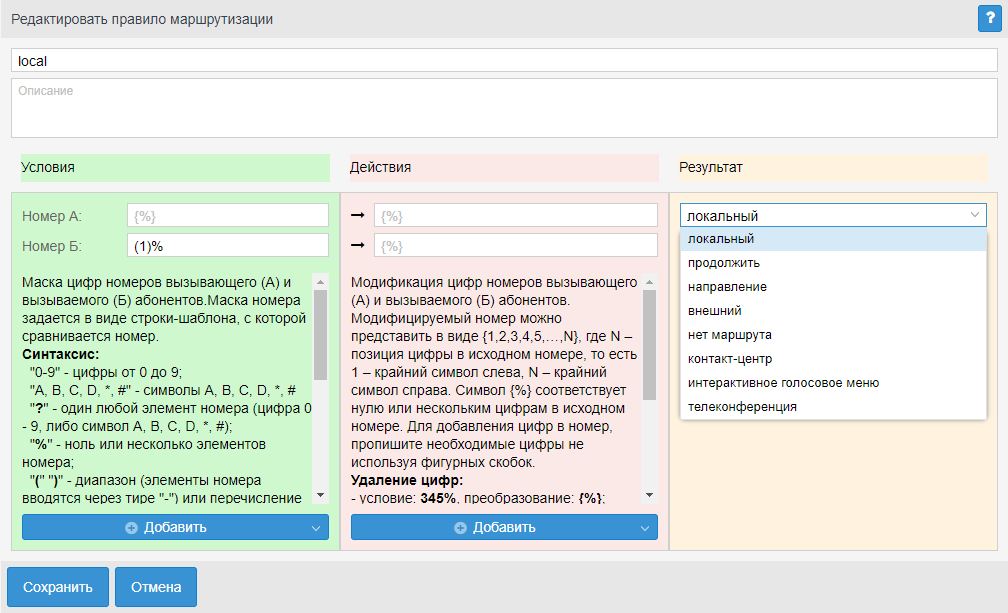Pick нет маршрута from the list
Image resolution: width=1008 pixels, height=613 pixels.
(x=729, y=335)
